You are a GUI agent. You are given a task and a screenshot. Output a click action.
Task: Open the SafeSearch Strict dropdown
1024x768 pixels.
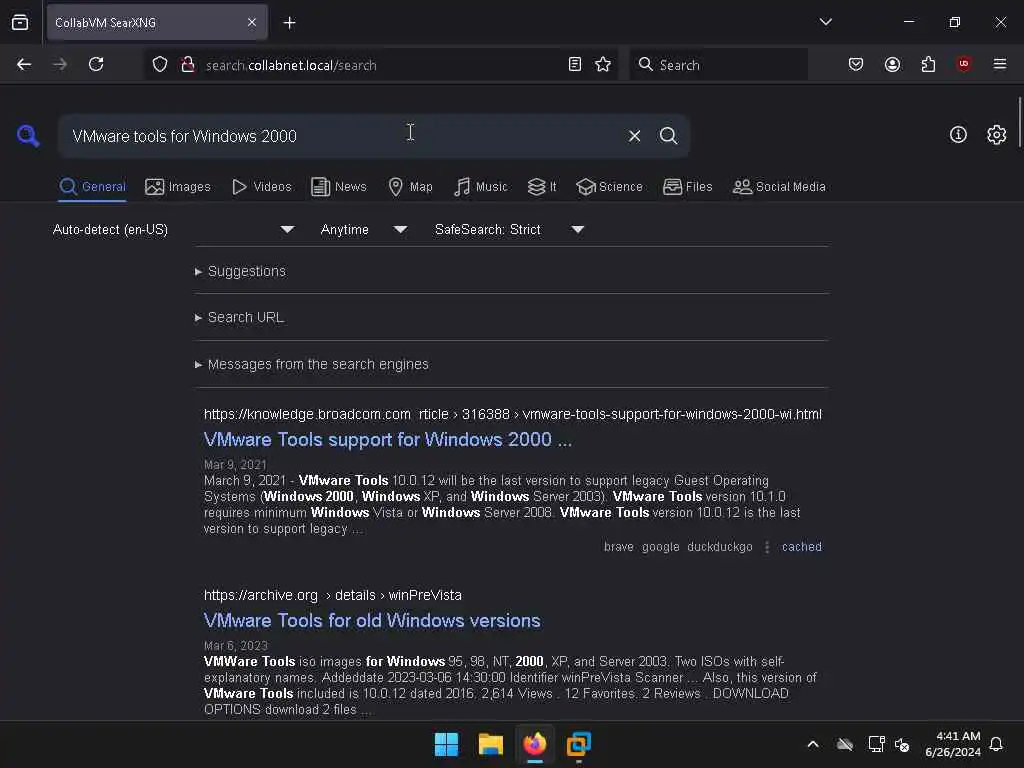tap(509, 230)
